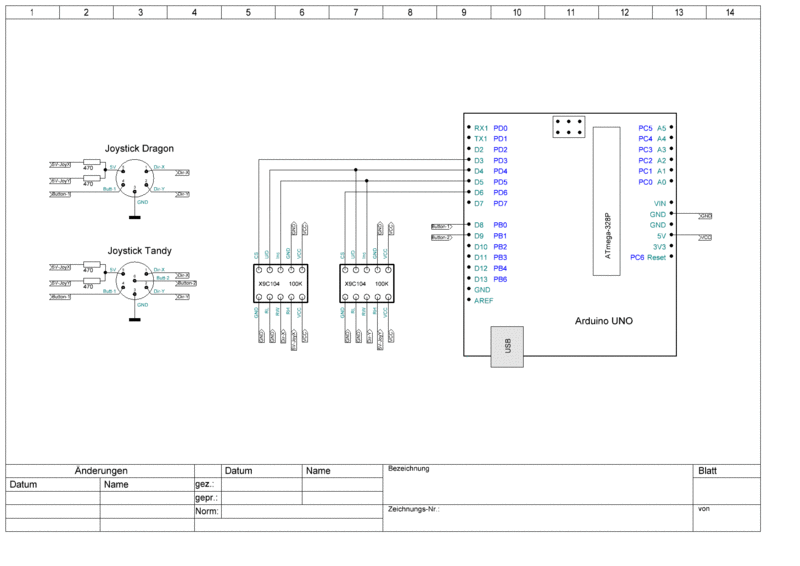Click the PB0 port label
The width and height of the screenshot is (800, 566).
pos(501,225)
